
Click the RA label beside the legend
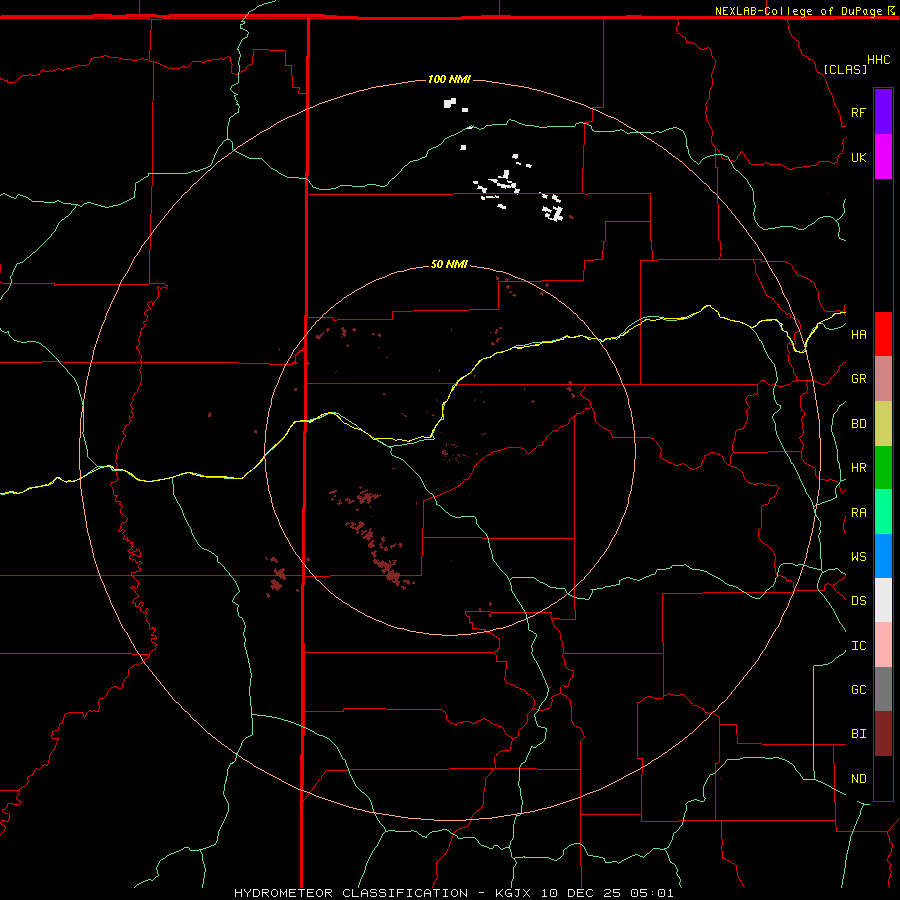858,513
